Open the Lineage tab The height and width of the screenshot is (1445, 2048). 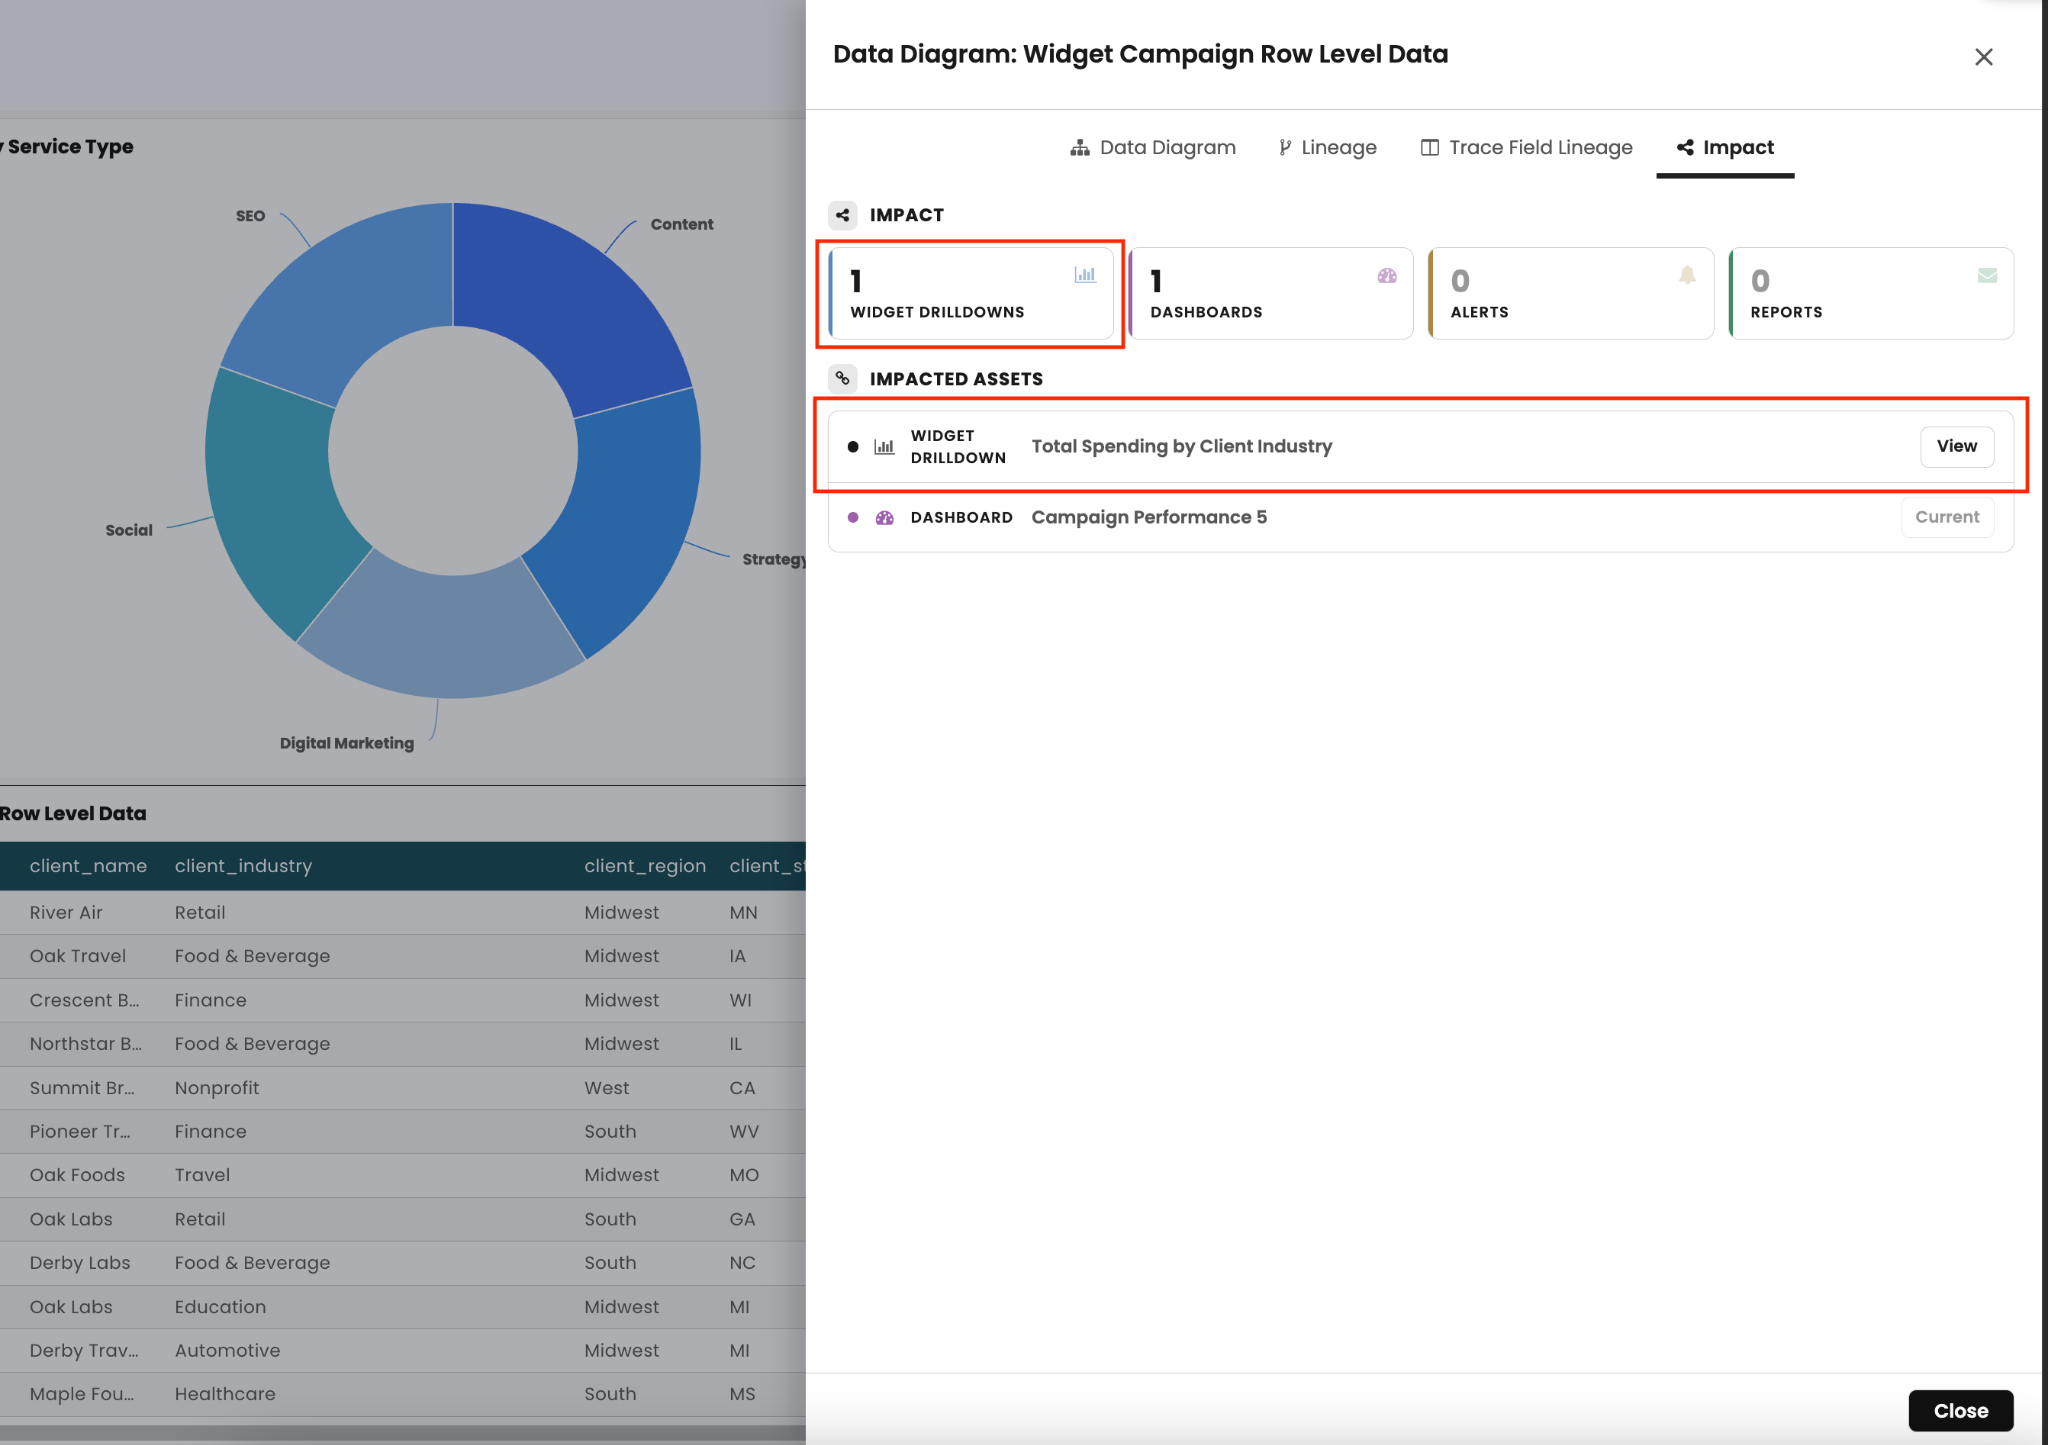1327,148
